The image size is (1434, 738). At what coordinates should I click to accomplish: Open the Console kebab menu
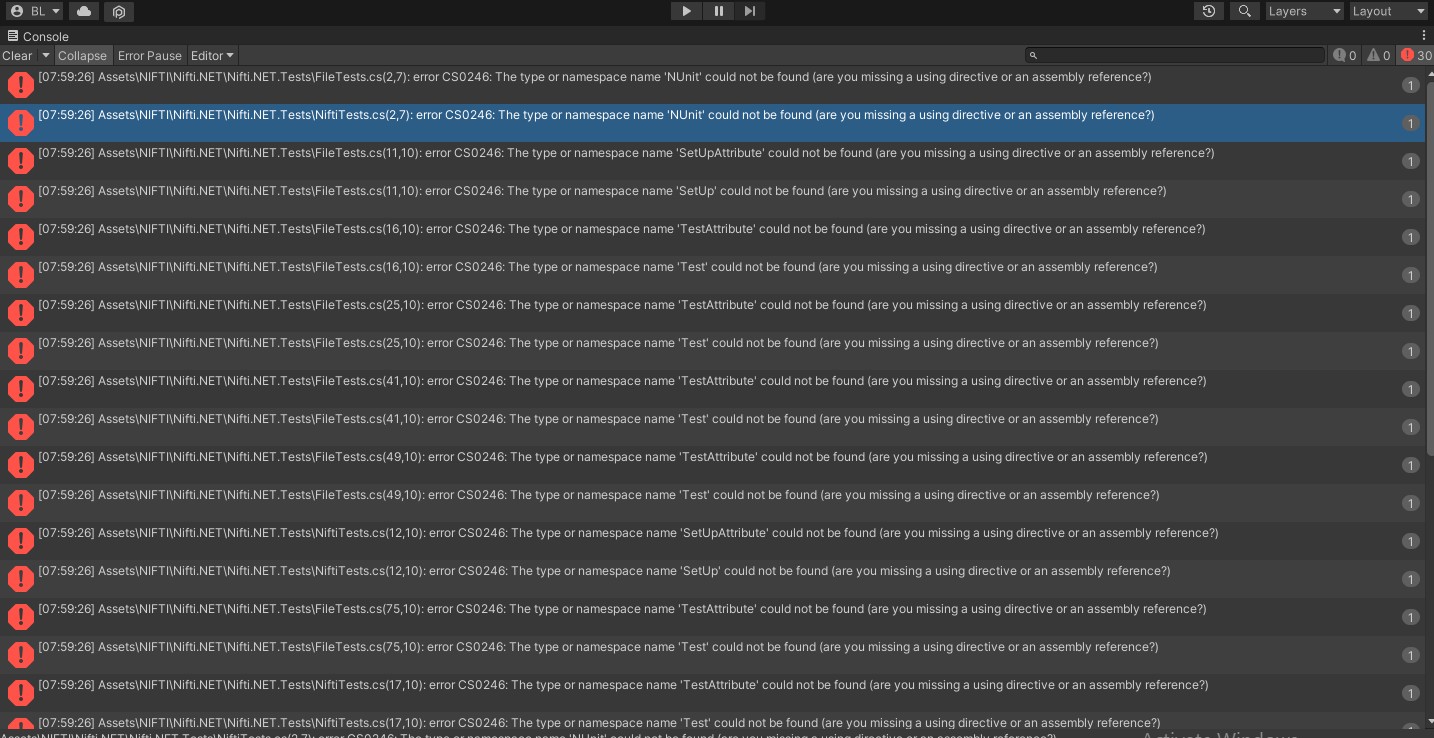pos(1424,36)
